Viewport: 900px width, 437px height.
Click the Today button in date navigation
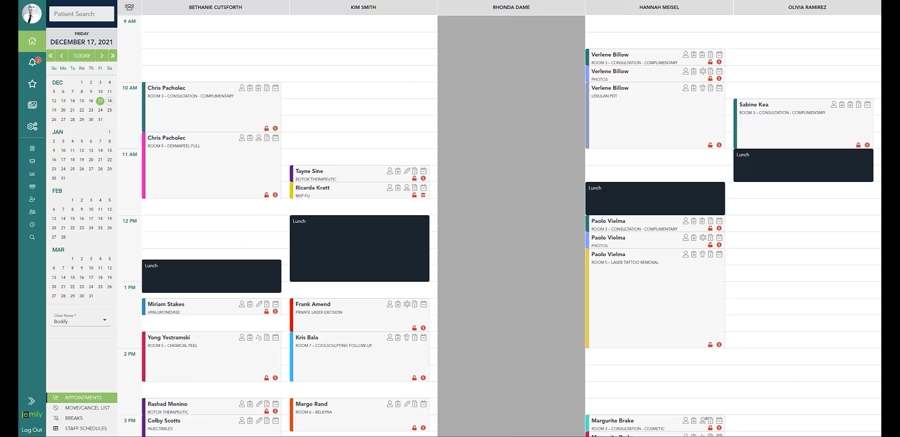(x=81, y=56)
